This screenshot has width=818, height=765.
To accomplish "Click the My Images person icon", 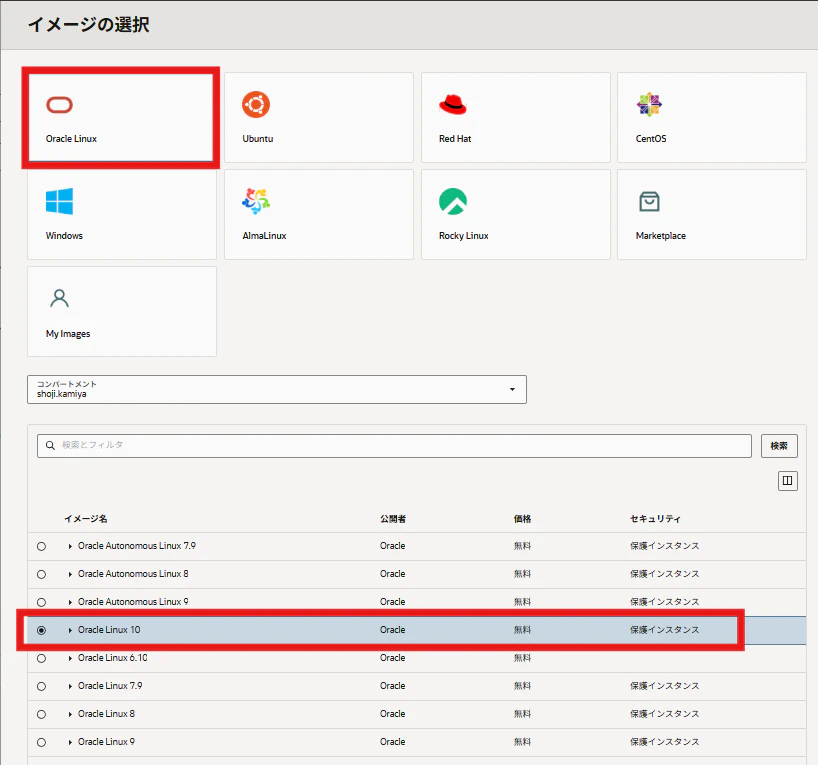I will coord(59,298).
